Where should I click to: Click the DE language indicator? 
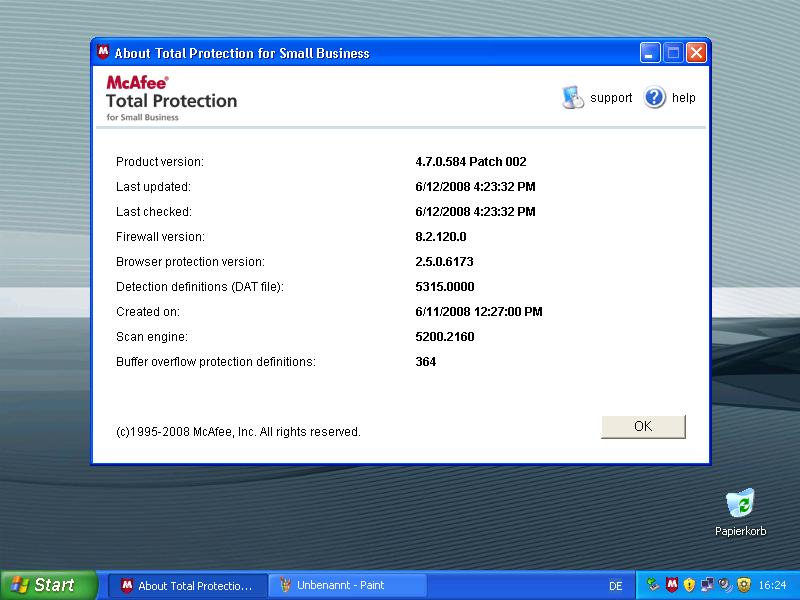click(x=616, y=586)
